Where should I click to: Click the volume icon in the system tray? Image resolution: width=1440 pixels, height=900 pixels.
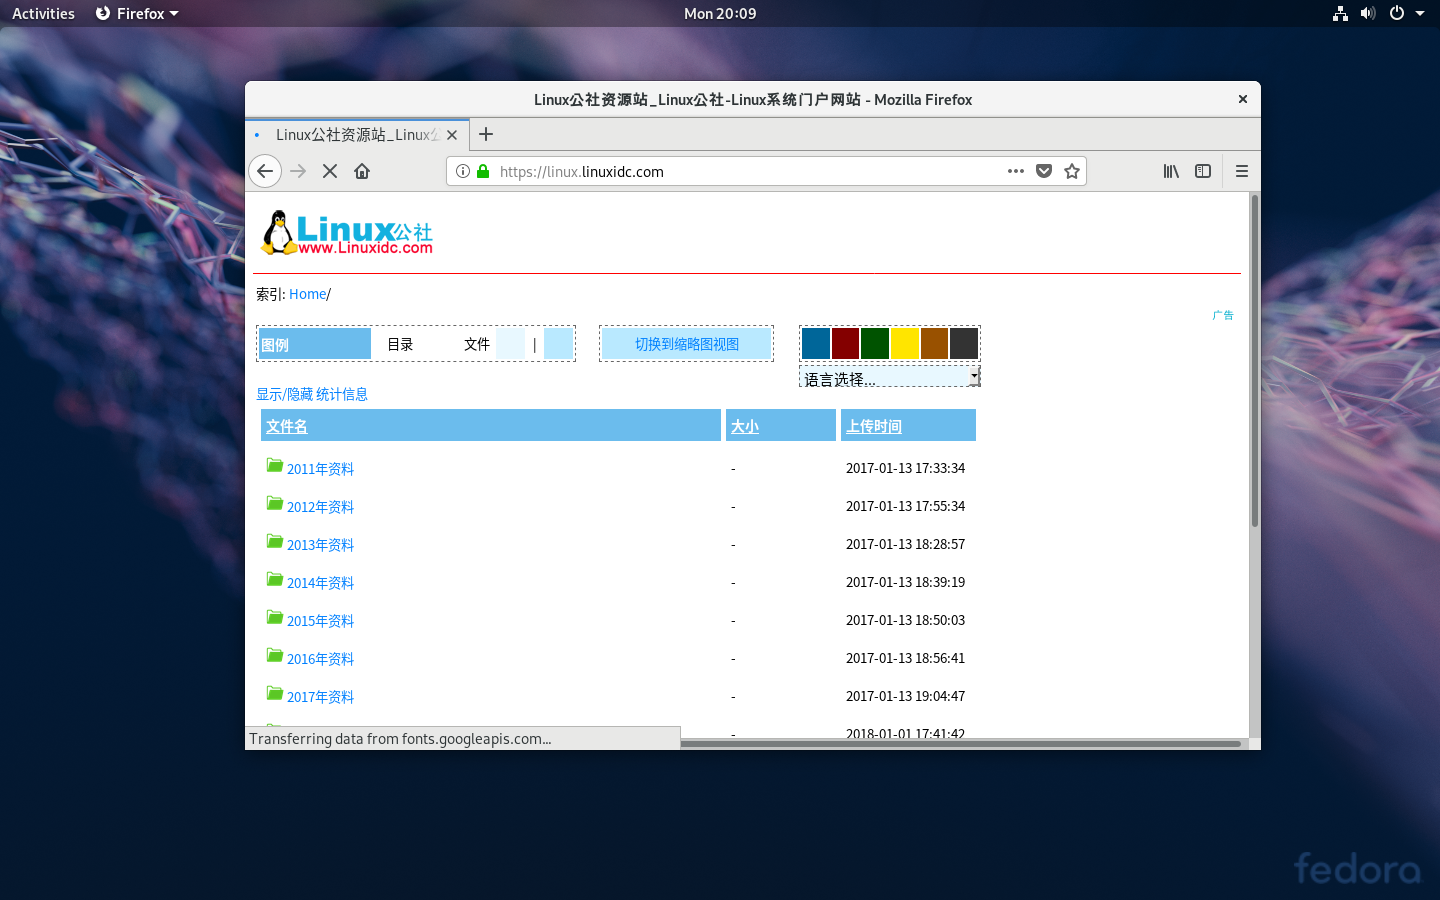tap(1368, 13)
